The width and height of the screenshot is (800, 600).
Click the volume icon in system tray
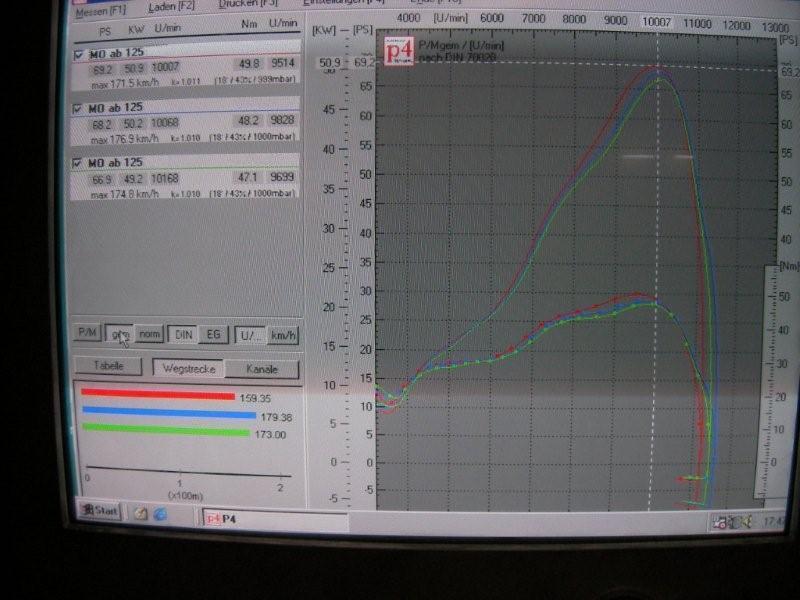745,521
